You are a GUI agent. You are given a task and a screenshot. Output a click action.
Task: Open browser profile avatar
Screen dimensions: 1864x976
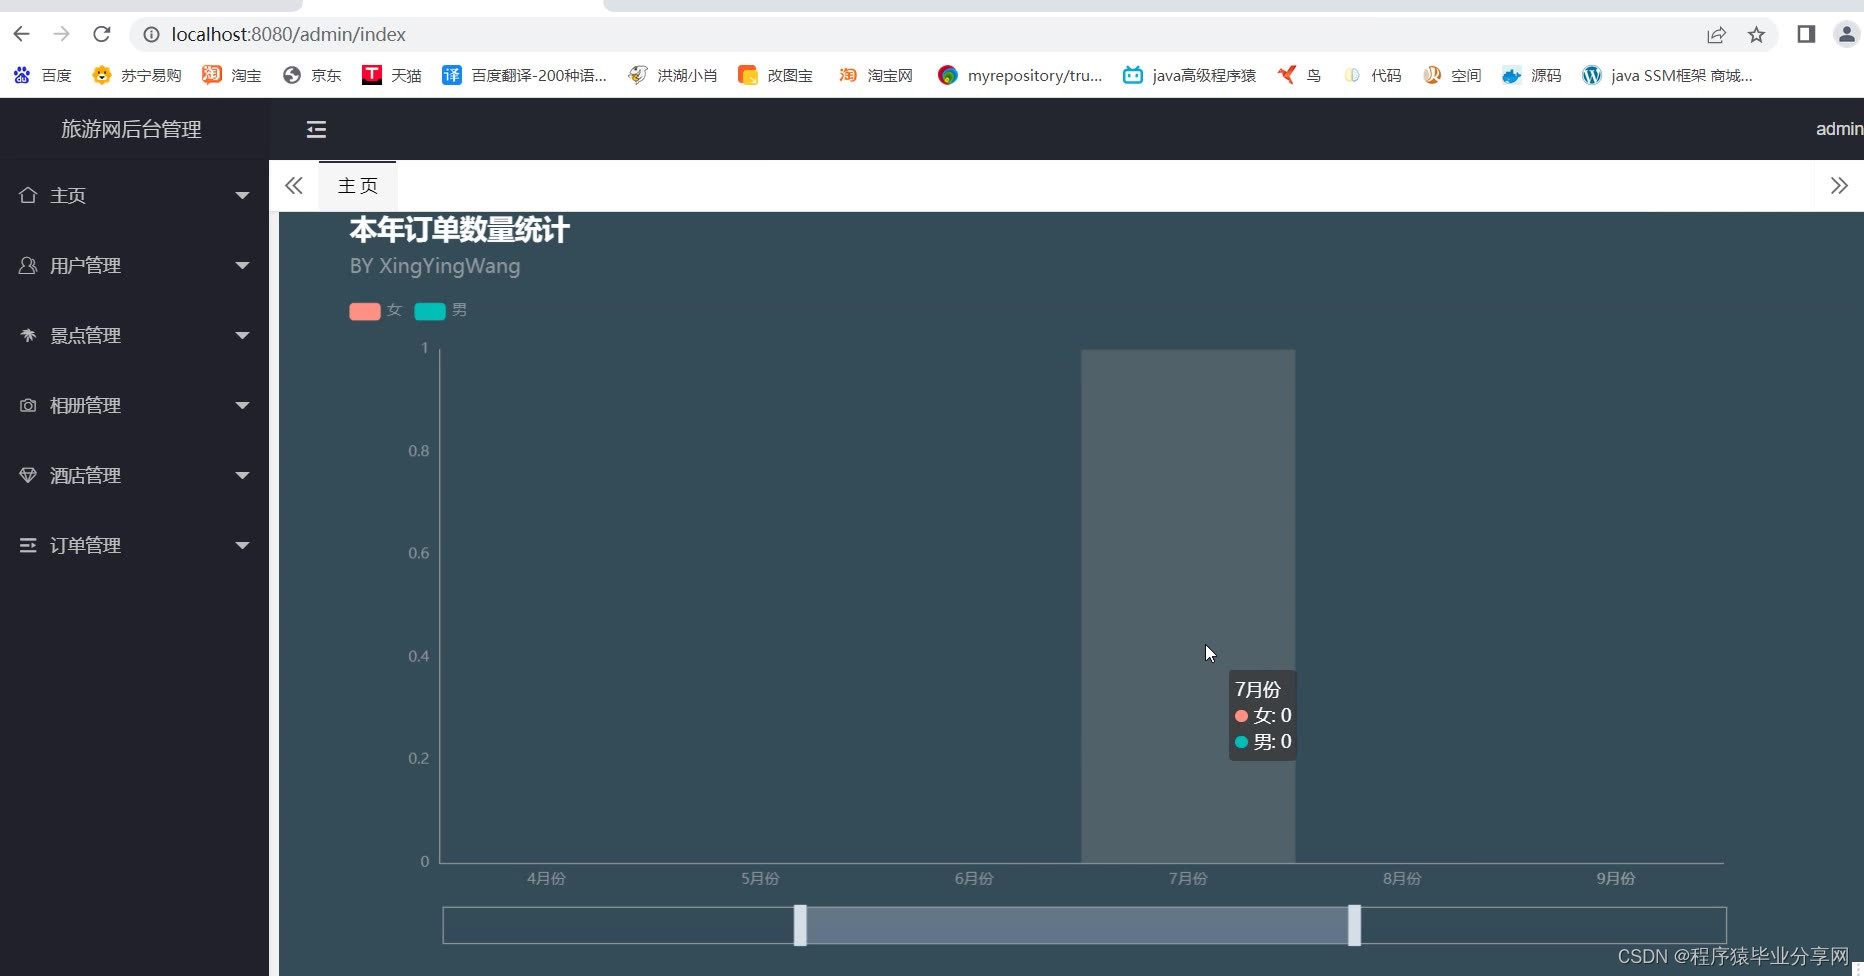tap(1846, 34)
